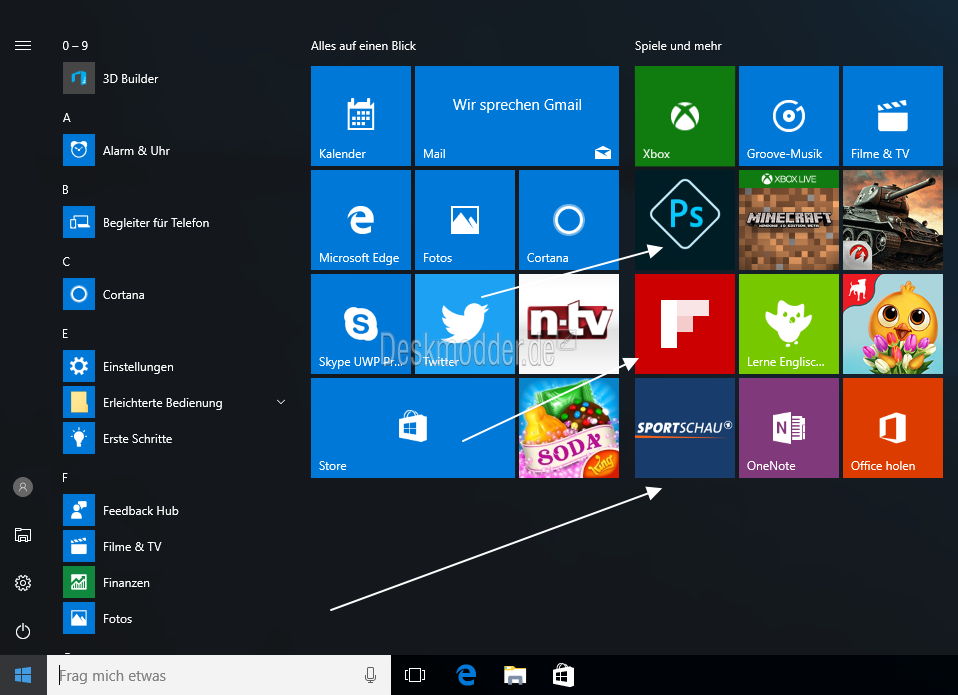Open Cortana from the app list
Screen dimensions: 958x695
point(174,294)
